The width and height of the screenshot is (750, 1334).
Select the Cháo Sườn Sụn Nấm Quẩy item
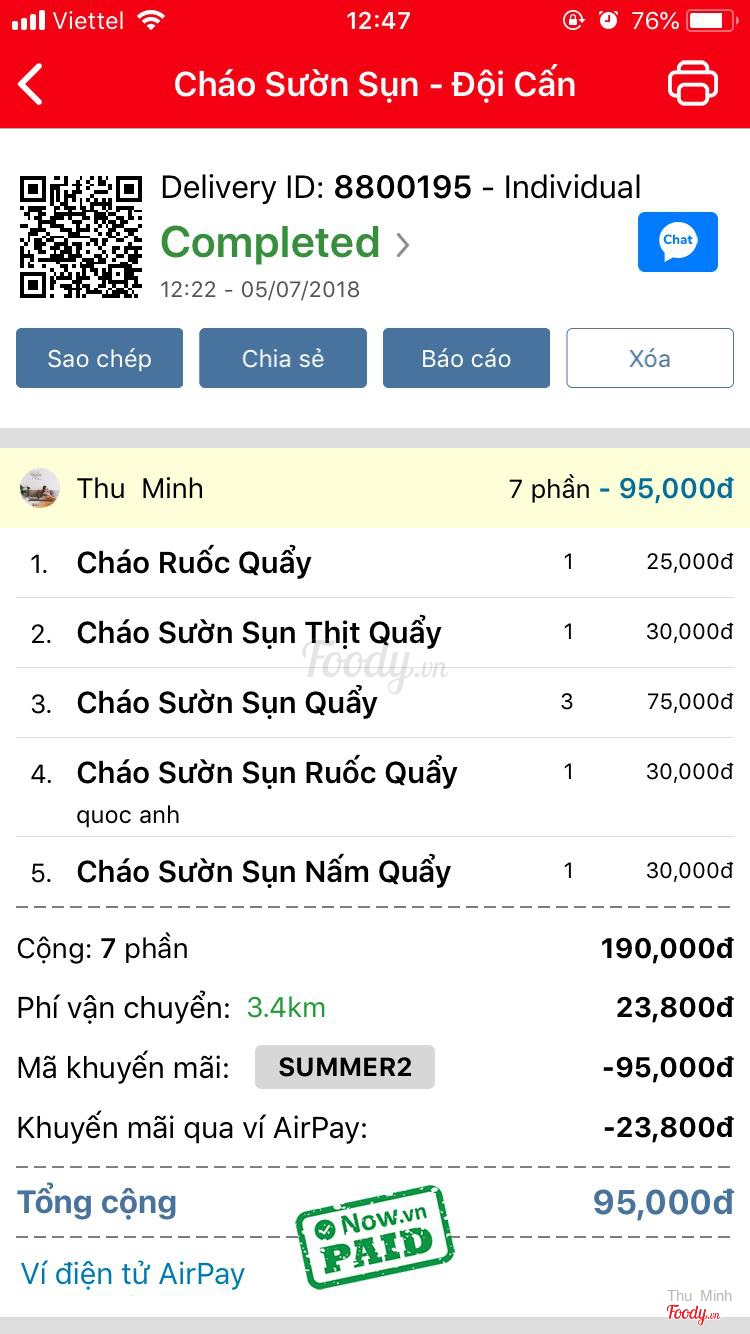(x=263, y=871)
